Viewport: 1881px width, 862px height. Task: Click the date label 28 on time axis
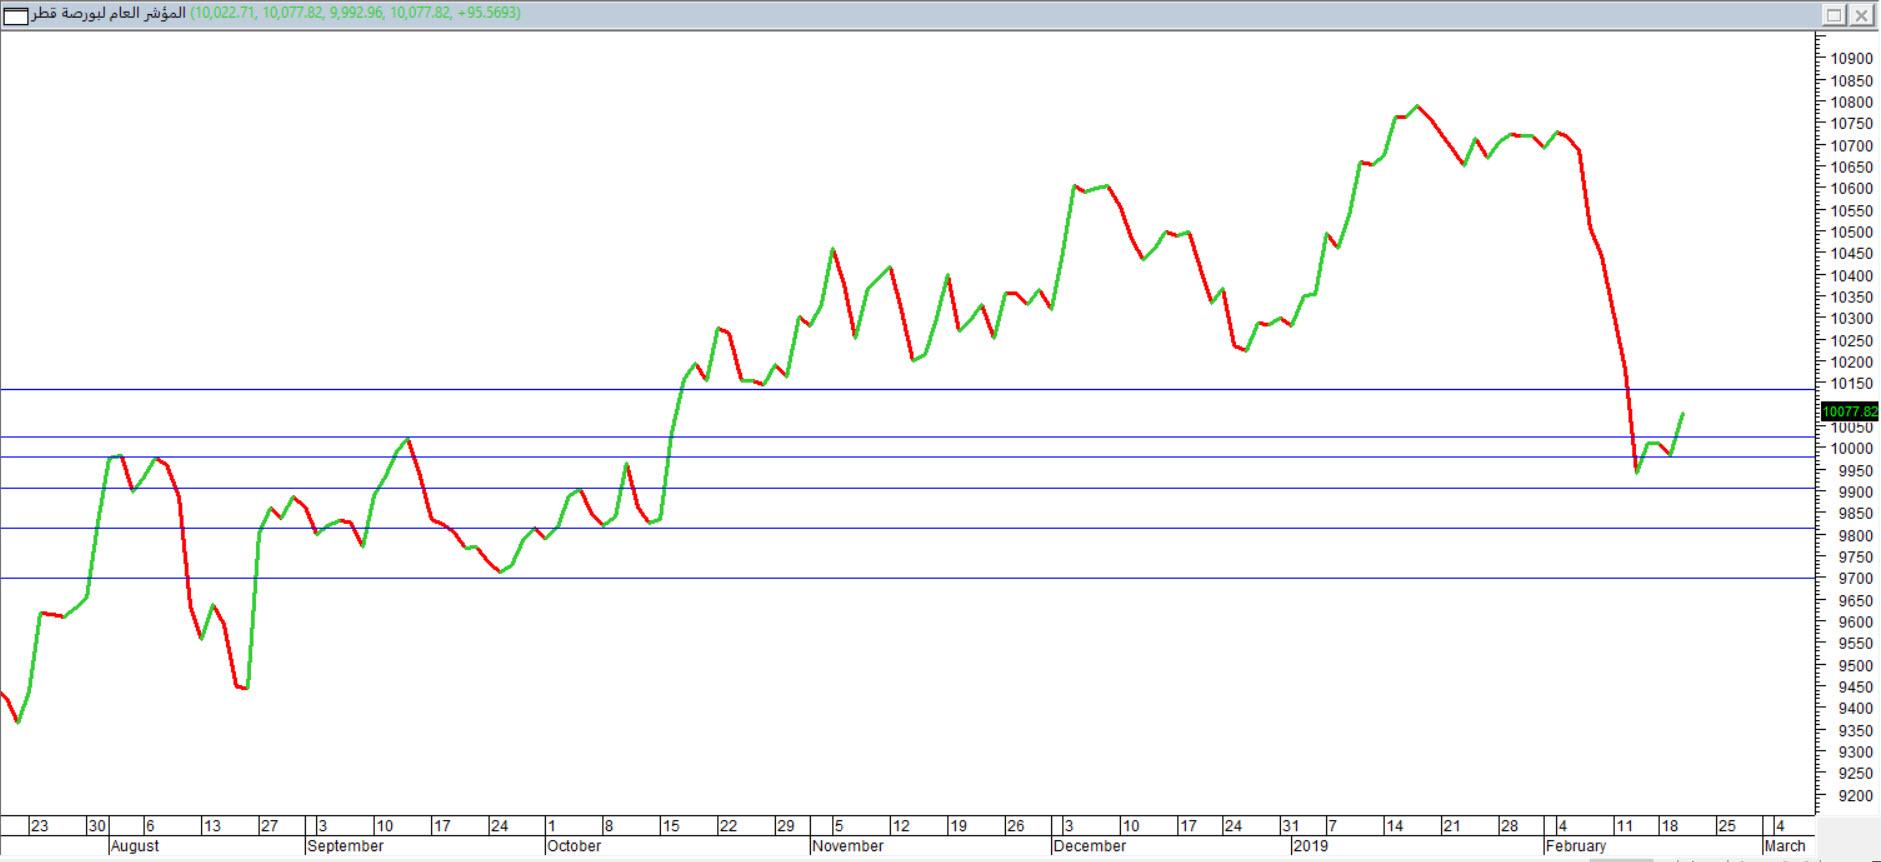[1509, 826]
